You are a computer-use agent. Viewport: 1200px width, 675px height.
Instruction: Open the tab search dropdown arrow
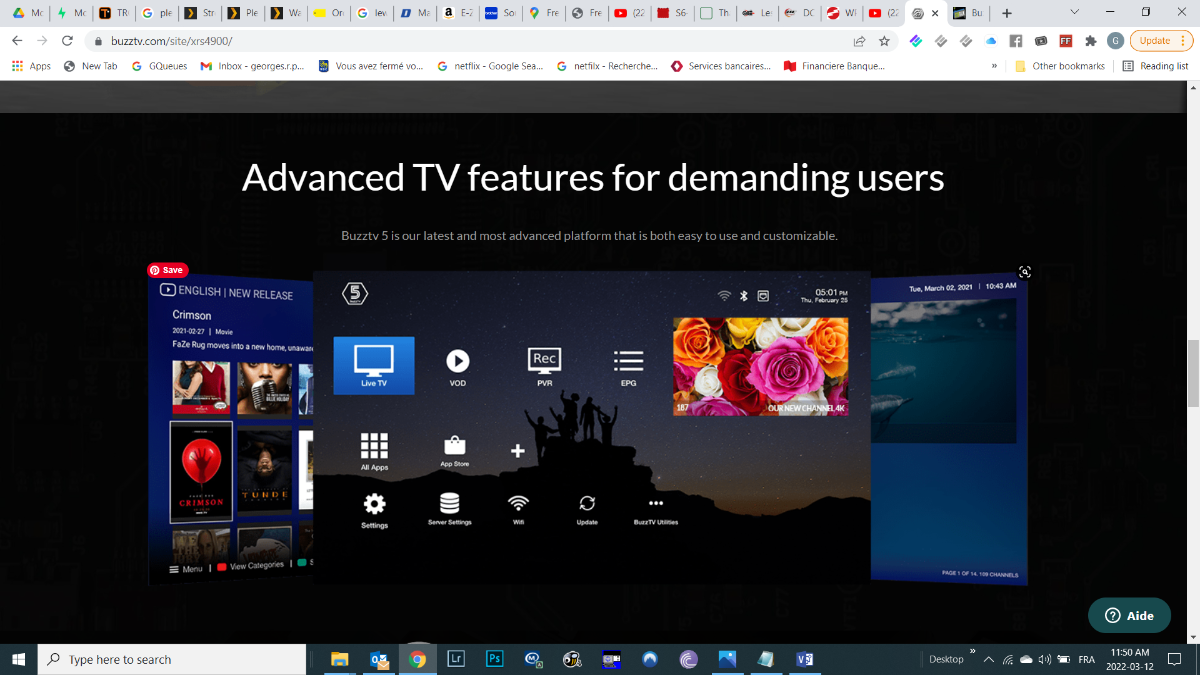point(1074,13)
